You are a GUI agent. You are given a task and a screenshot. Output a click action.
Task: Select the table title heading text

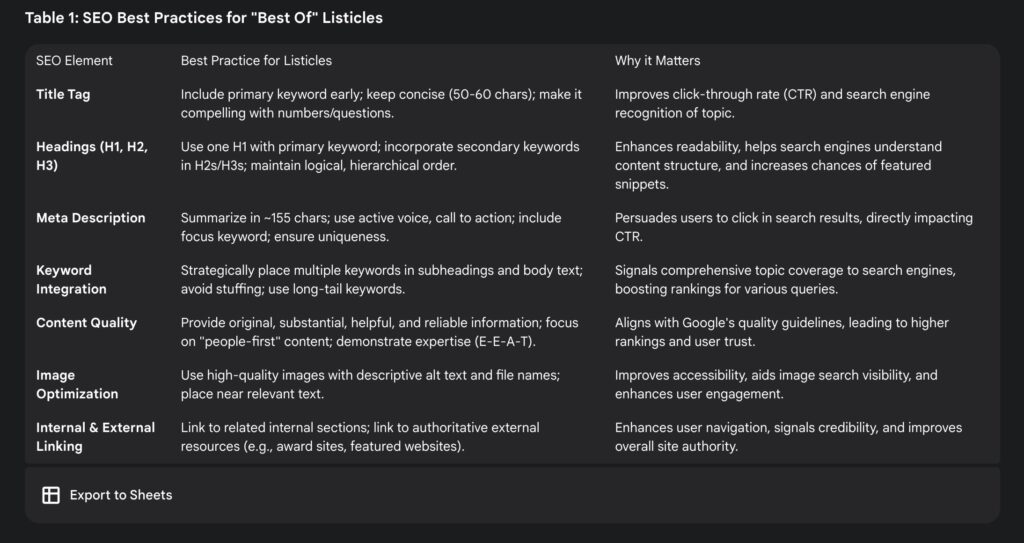pyautogui.click(x=204, y=18)
